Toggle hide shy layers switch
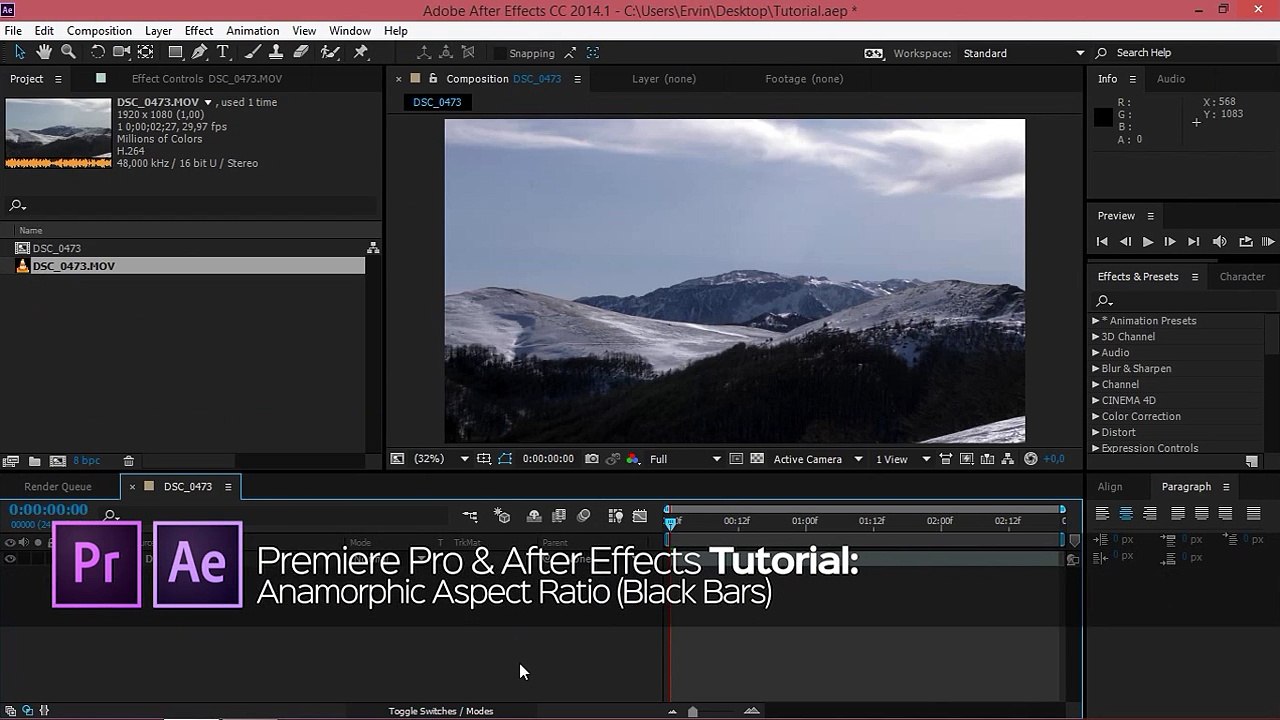Screen dimensions: 1280x720 (x=534, y=516)
